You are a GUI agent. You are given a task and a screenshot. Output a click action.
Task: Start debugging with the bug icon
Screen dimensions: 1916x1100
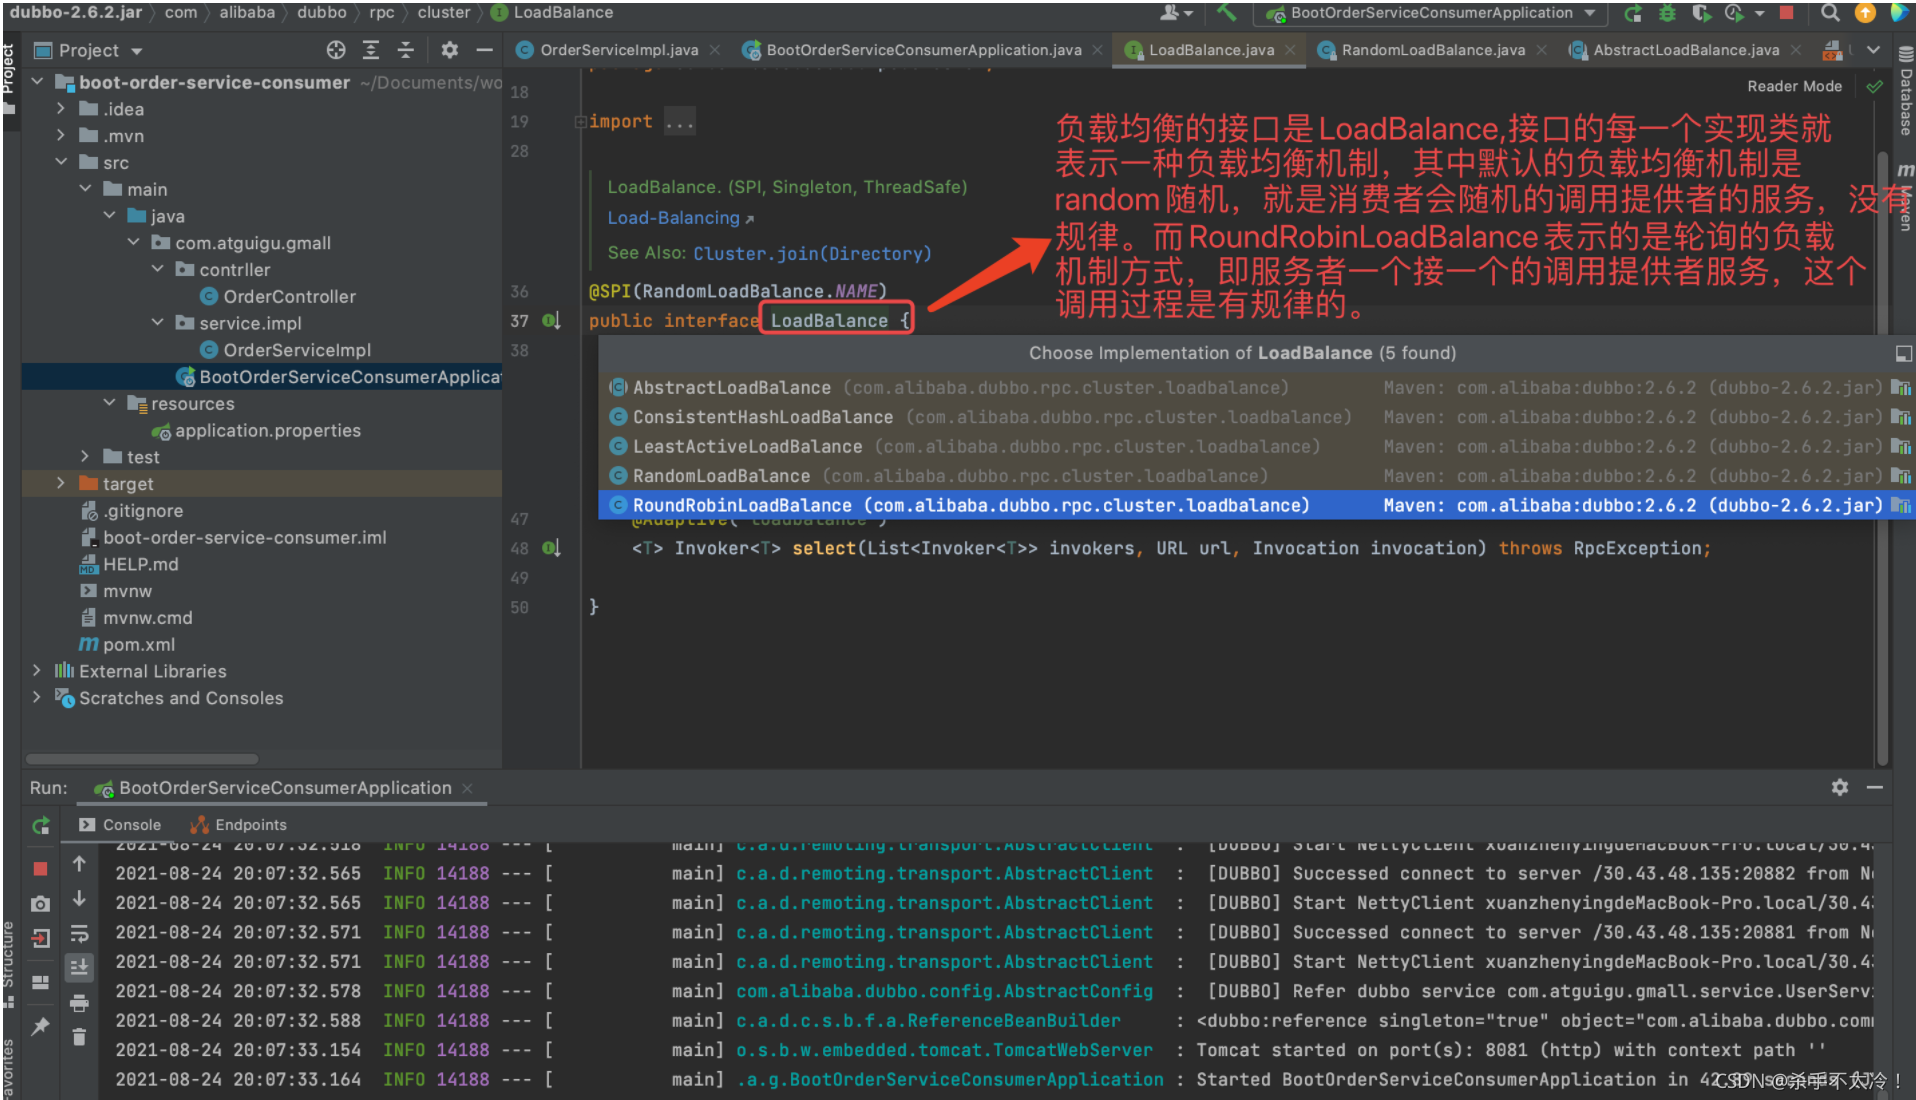click(x=1667, y=13)
